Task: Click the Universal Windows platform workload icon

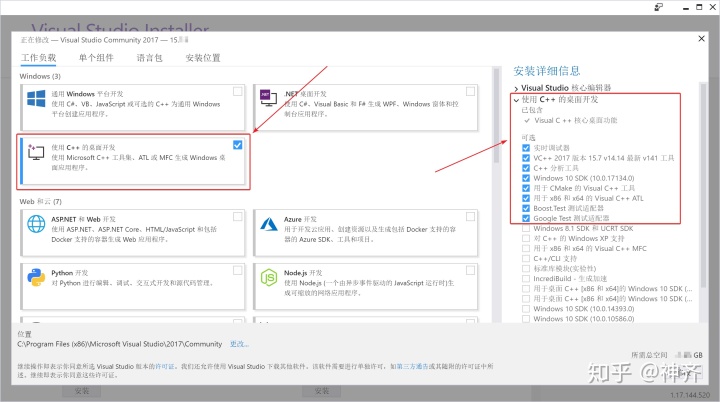Action: 36,98
